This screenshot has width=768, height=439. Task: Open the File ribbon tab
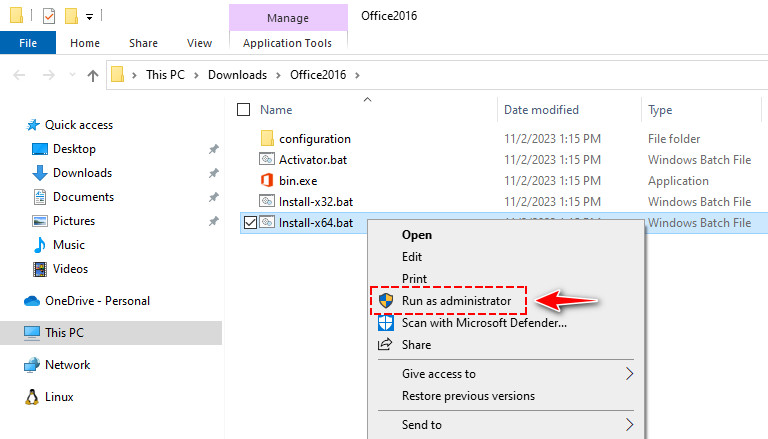tap(28, 43)
